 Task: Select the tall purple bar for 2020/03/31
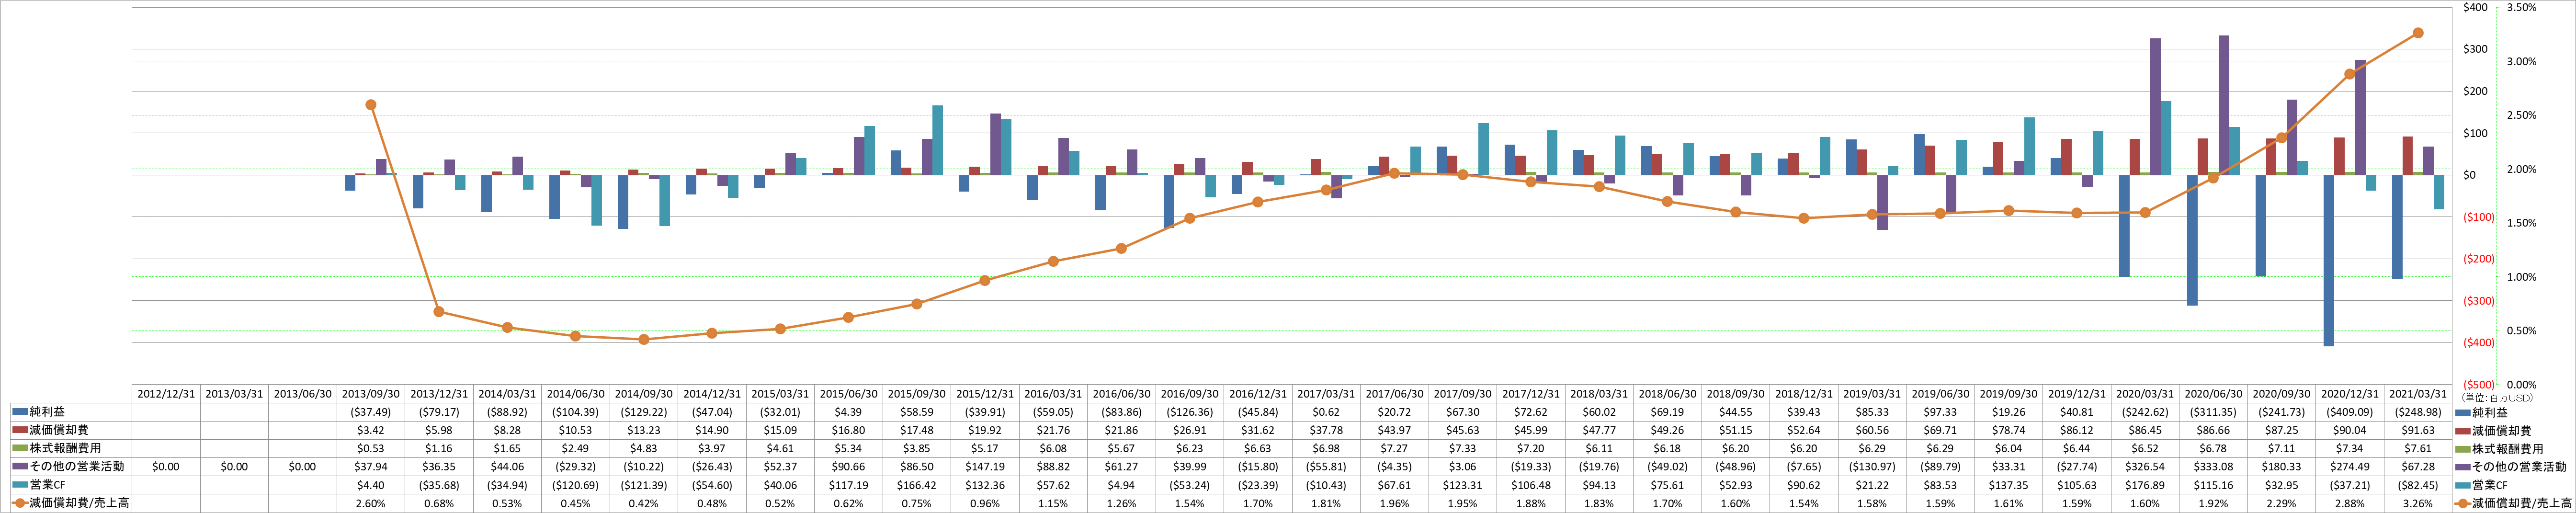(x=2155, y=107)
